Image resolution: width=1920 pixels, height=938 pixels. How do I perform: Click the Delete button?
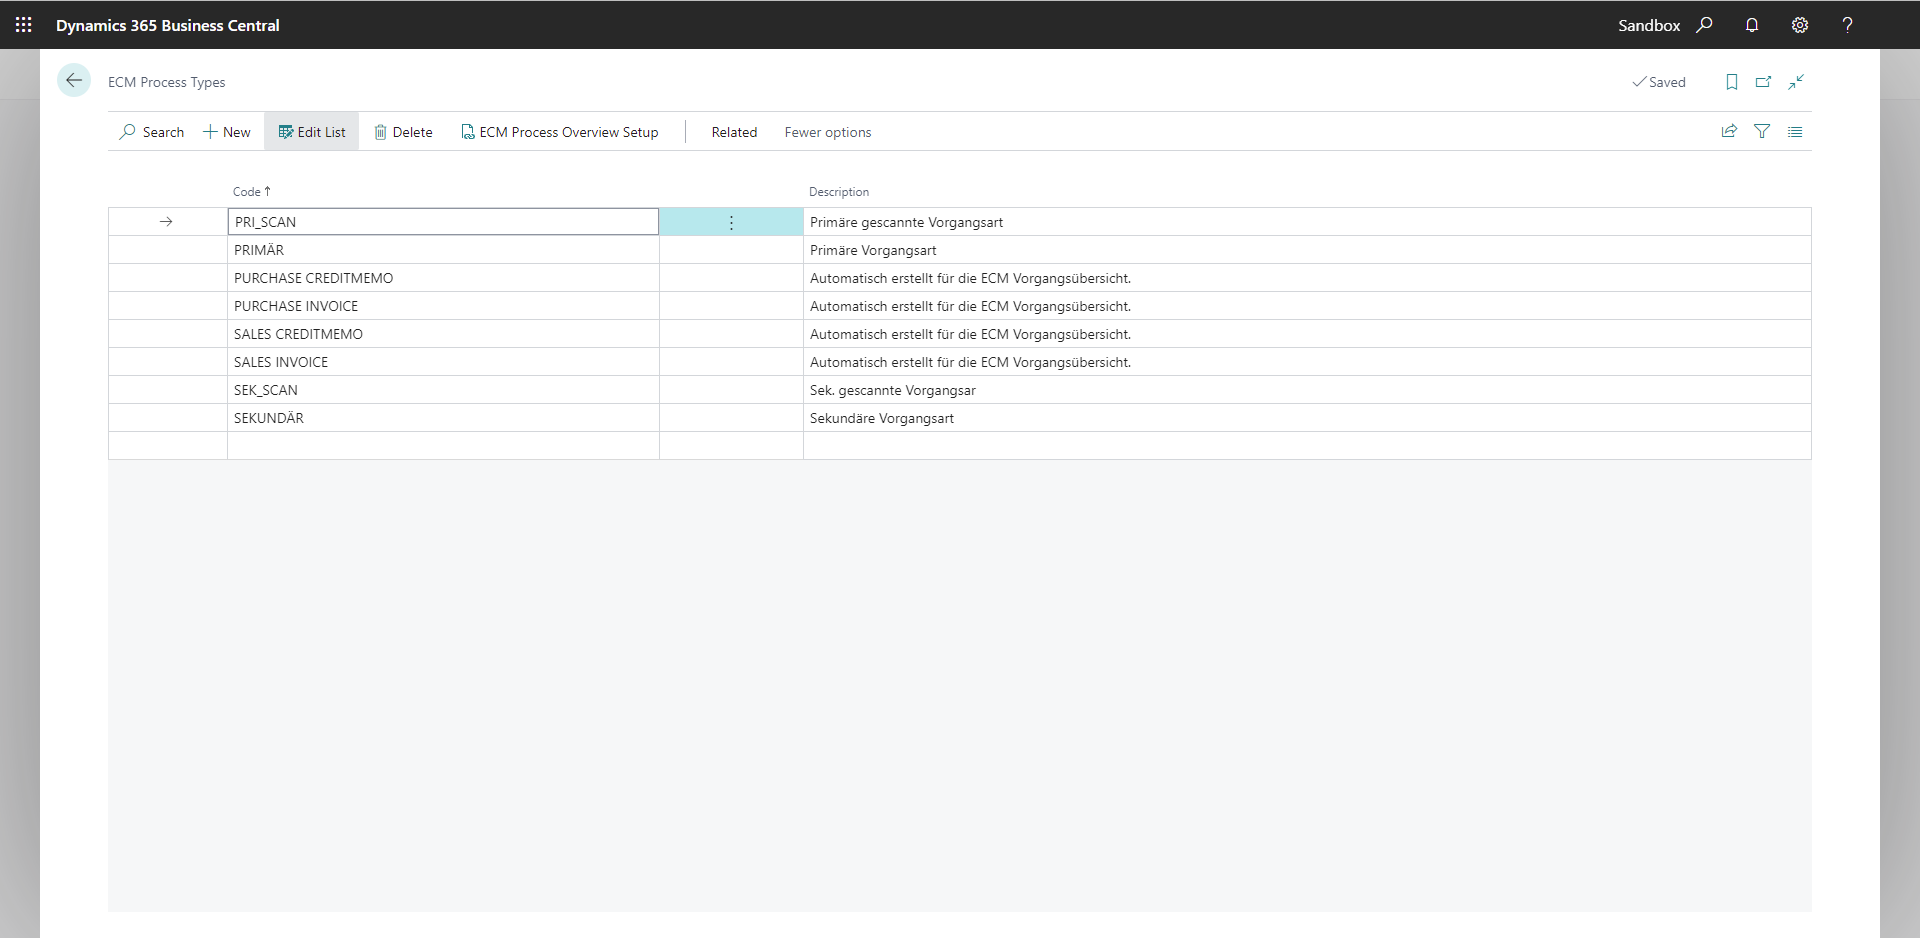click(403, 132)
